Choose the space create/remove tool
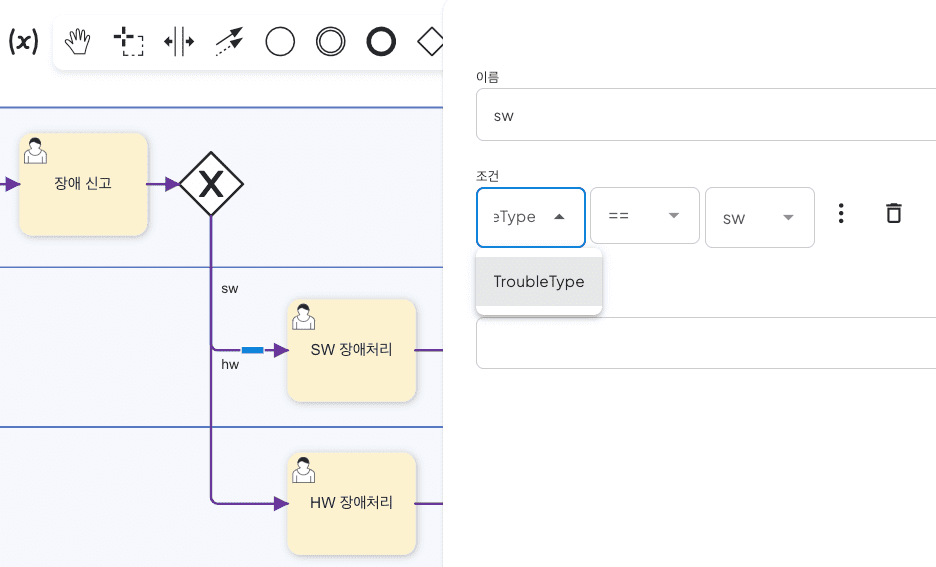The image size is (936, 567). [x=179, y=42]
